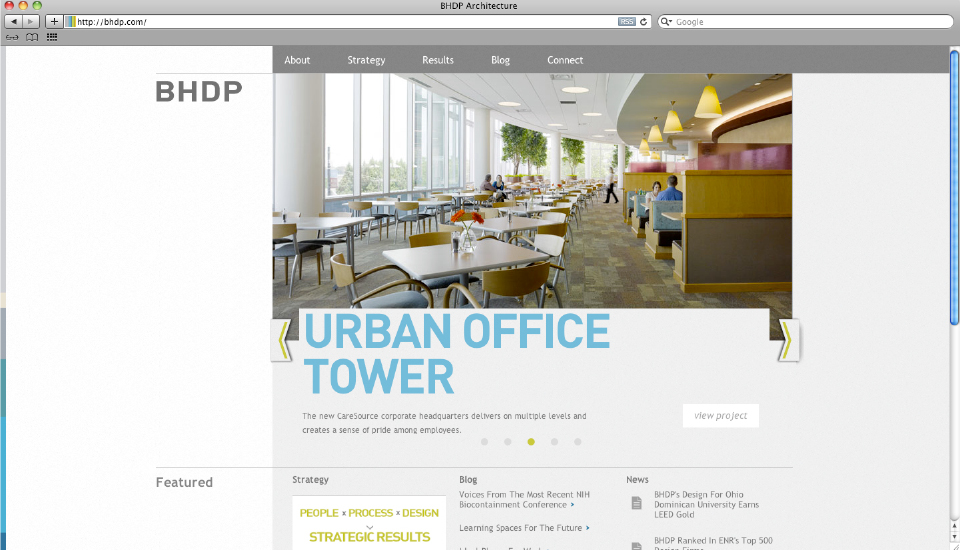This screenshot has height=550, width=960.
Task: Open the Google search magnifier dropdown
Action: click(x=667, y=21)
